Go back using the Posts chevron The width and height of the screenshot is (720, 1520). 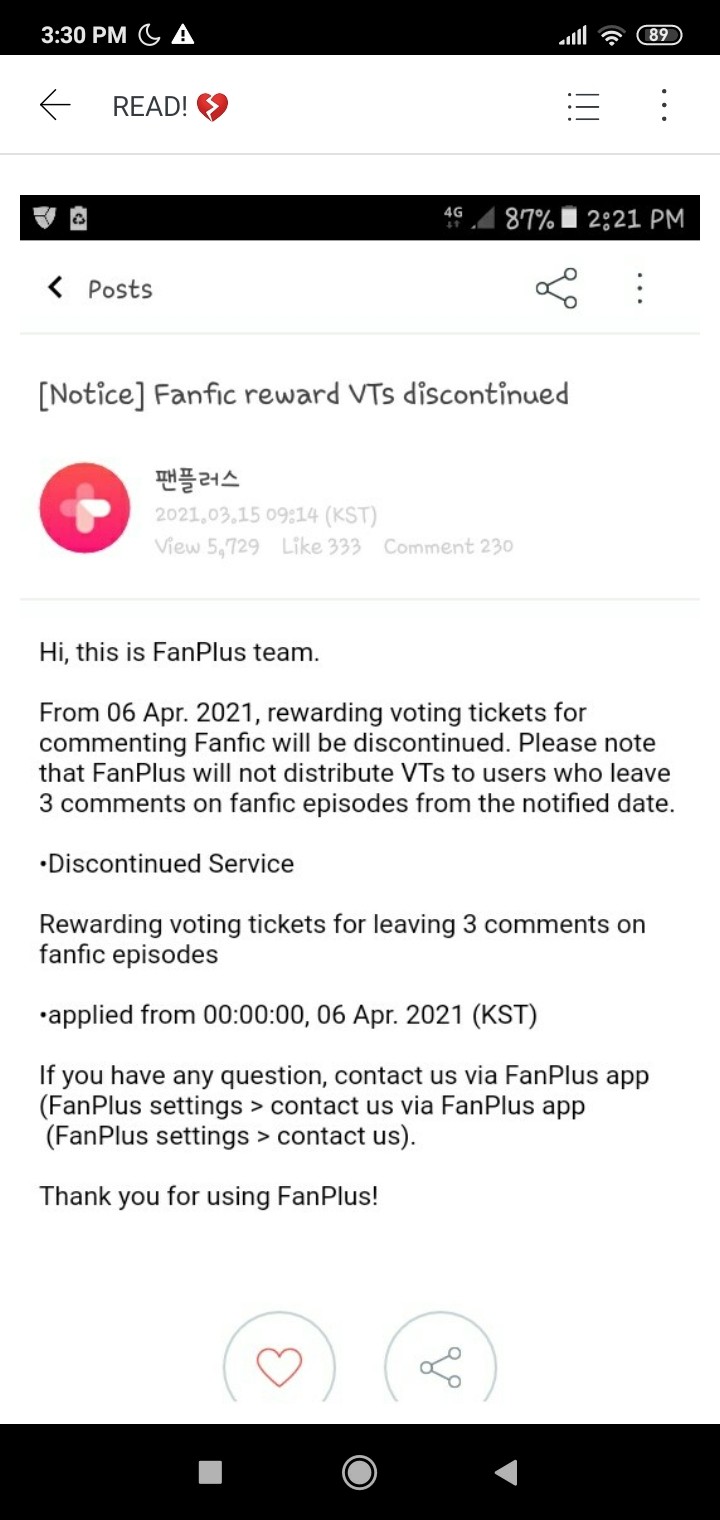click(56, 288)
